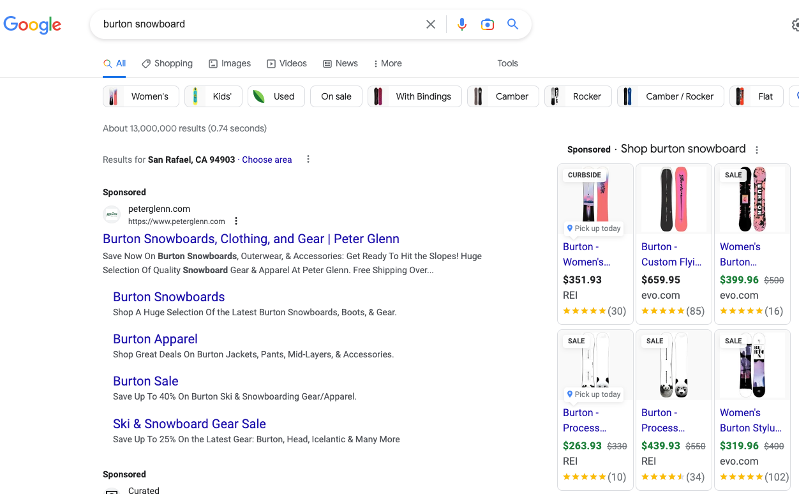This screenshot has width=800, height=495.
Task: Apply the Camber / Rocker filter chip
Action: pos(670,96)
